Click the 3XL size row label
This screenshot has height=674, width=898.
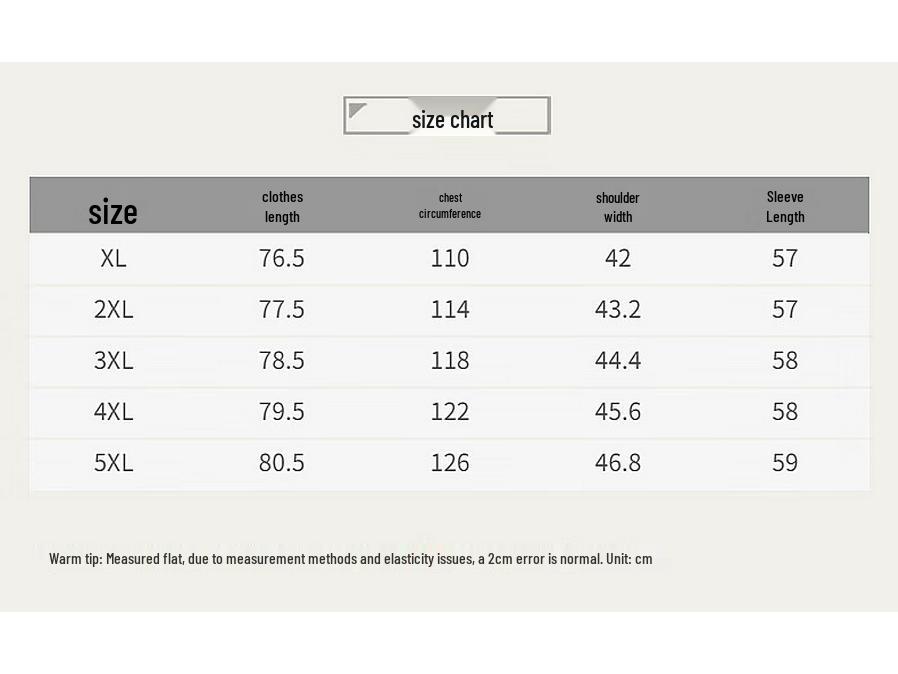click(x=113, y=360)
